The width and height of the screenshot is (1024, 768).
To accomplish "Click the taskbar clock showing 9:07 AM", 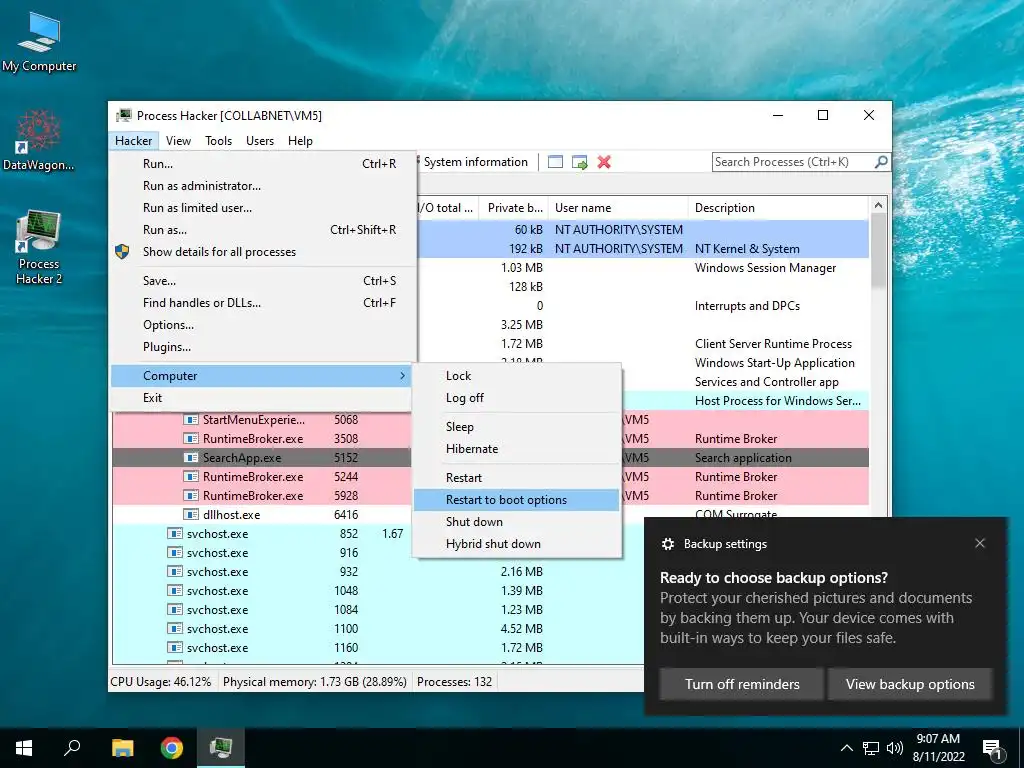I will tap(938, 748).
